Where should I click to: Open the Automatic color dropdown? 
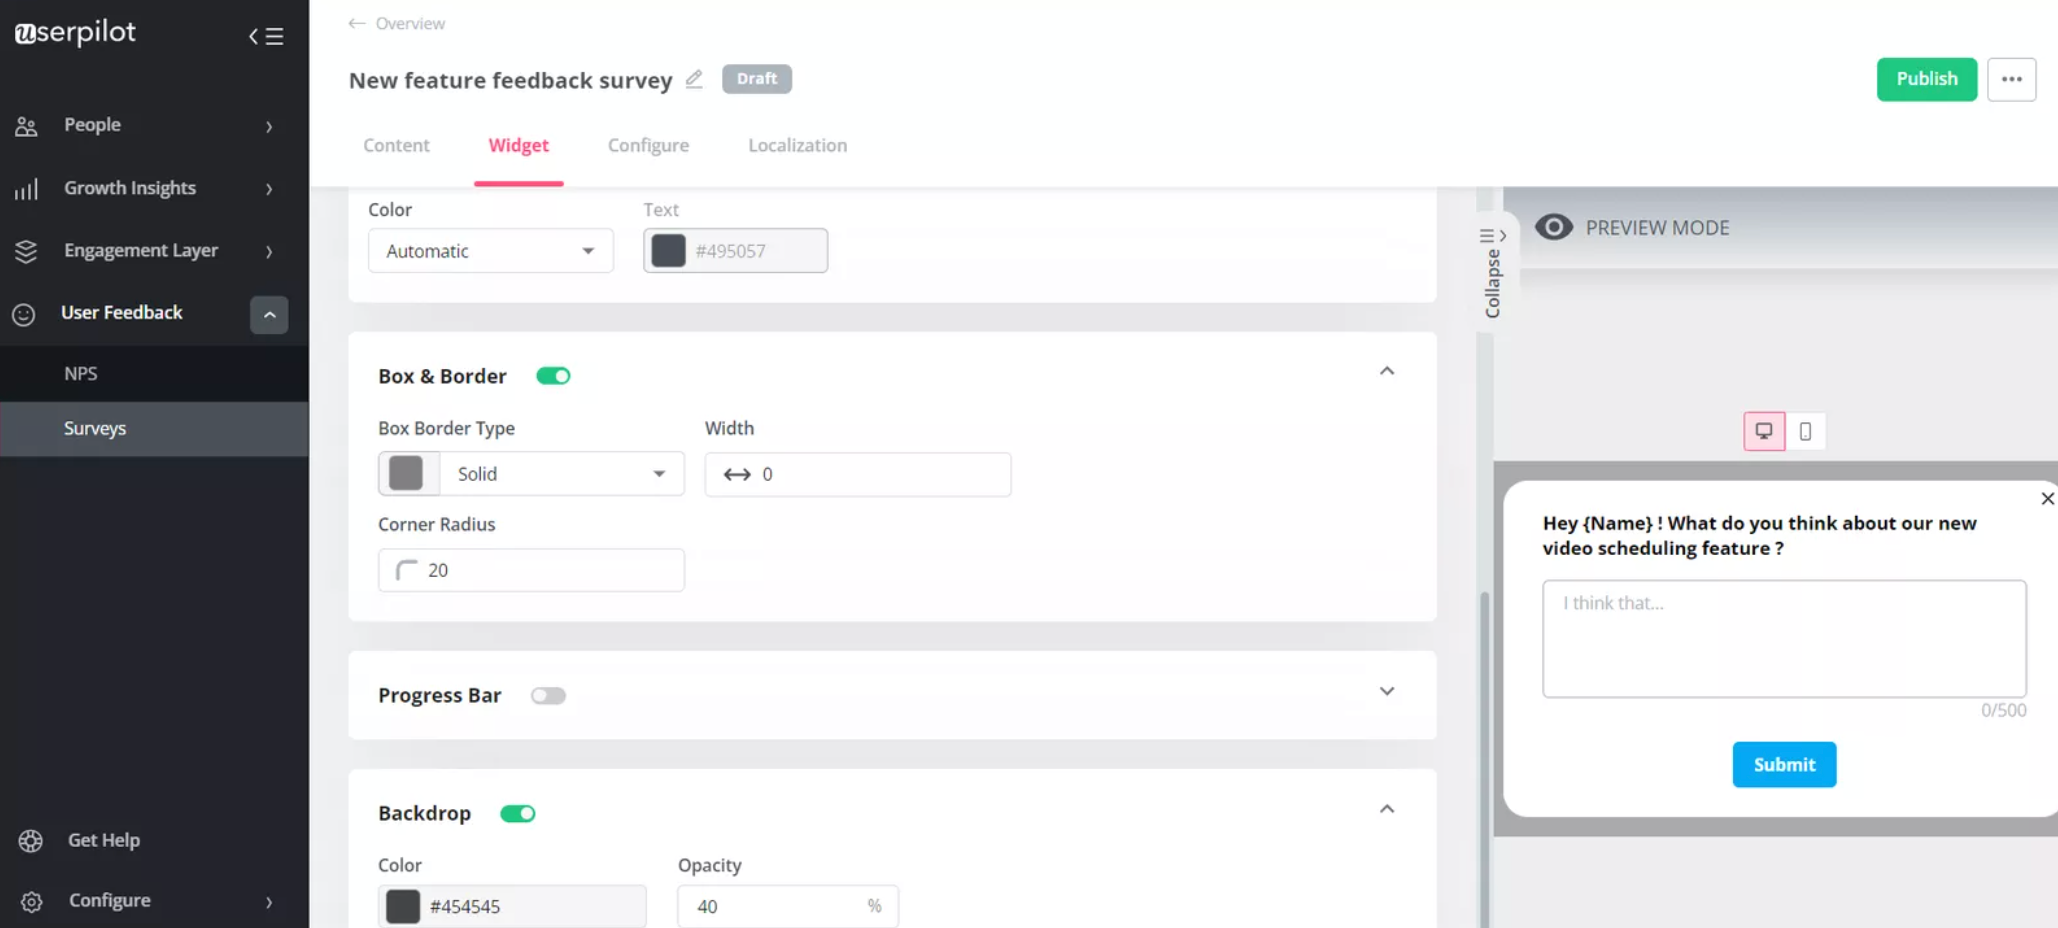[x=490, y=251]
